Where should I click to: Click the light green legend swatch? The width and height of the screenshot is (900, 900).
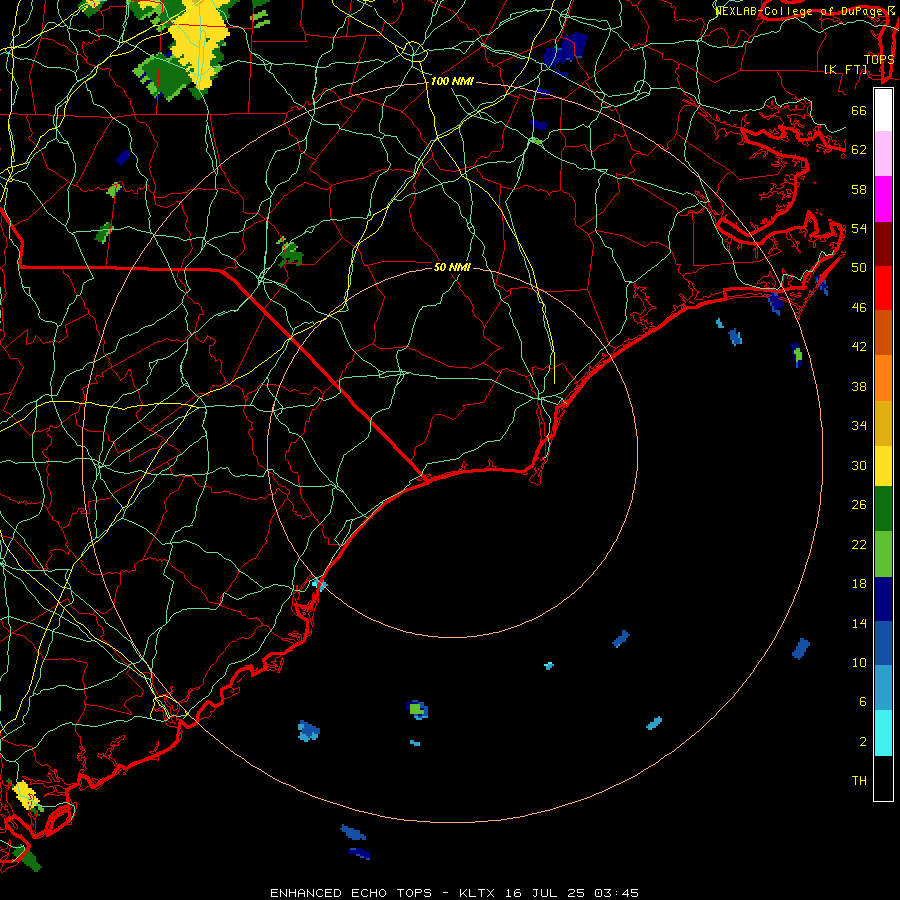click(x=883, y=554)
